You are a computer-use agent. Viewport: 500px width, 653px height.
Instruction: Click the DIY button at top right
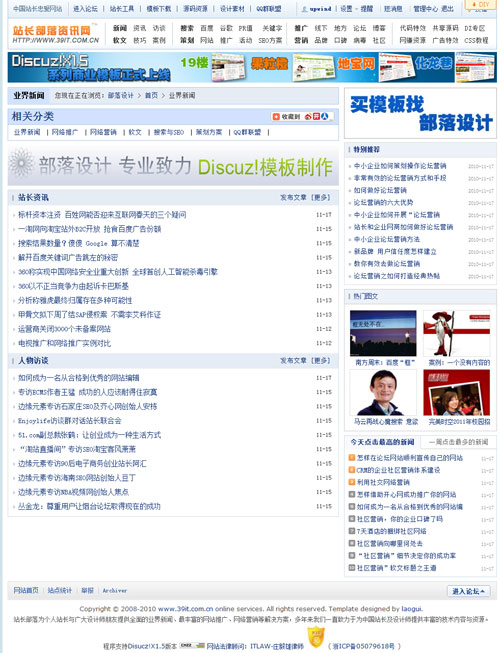point(481,4)
